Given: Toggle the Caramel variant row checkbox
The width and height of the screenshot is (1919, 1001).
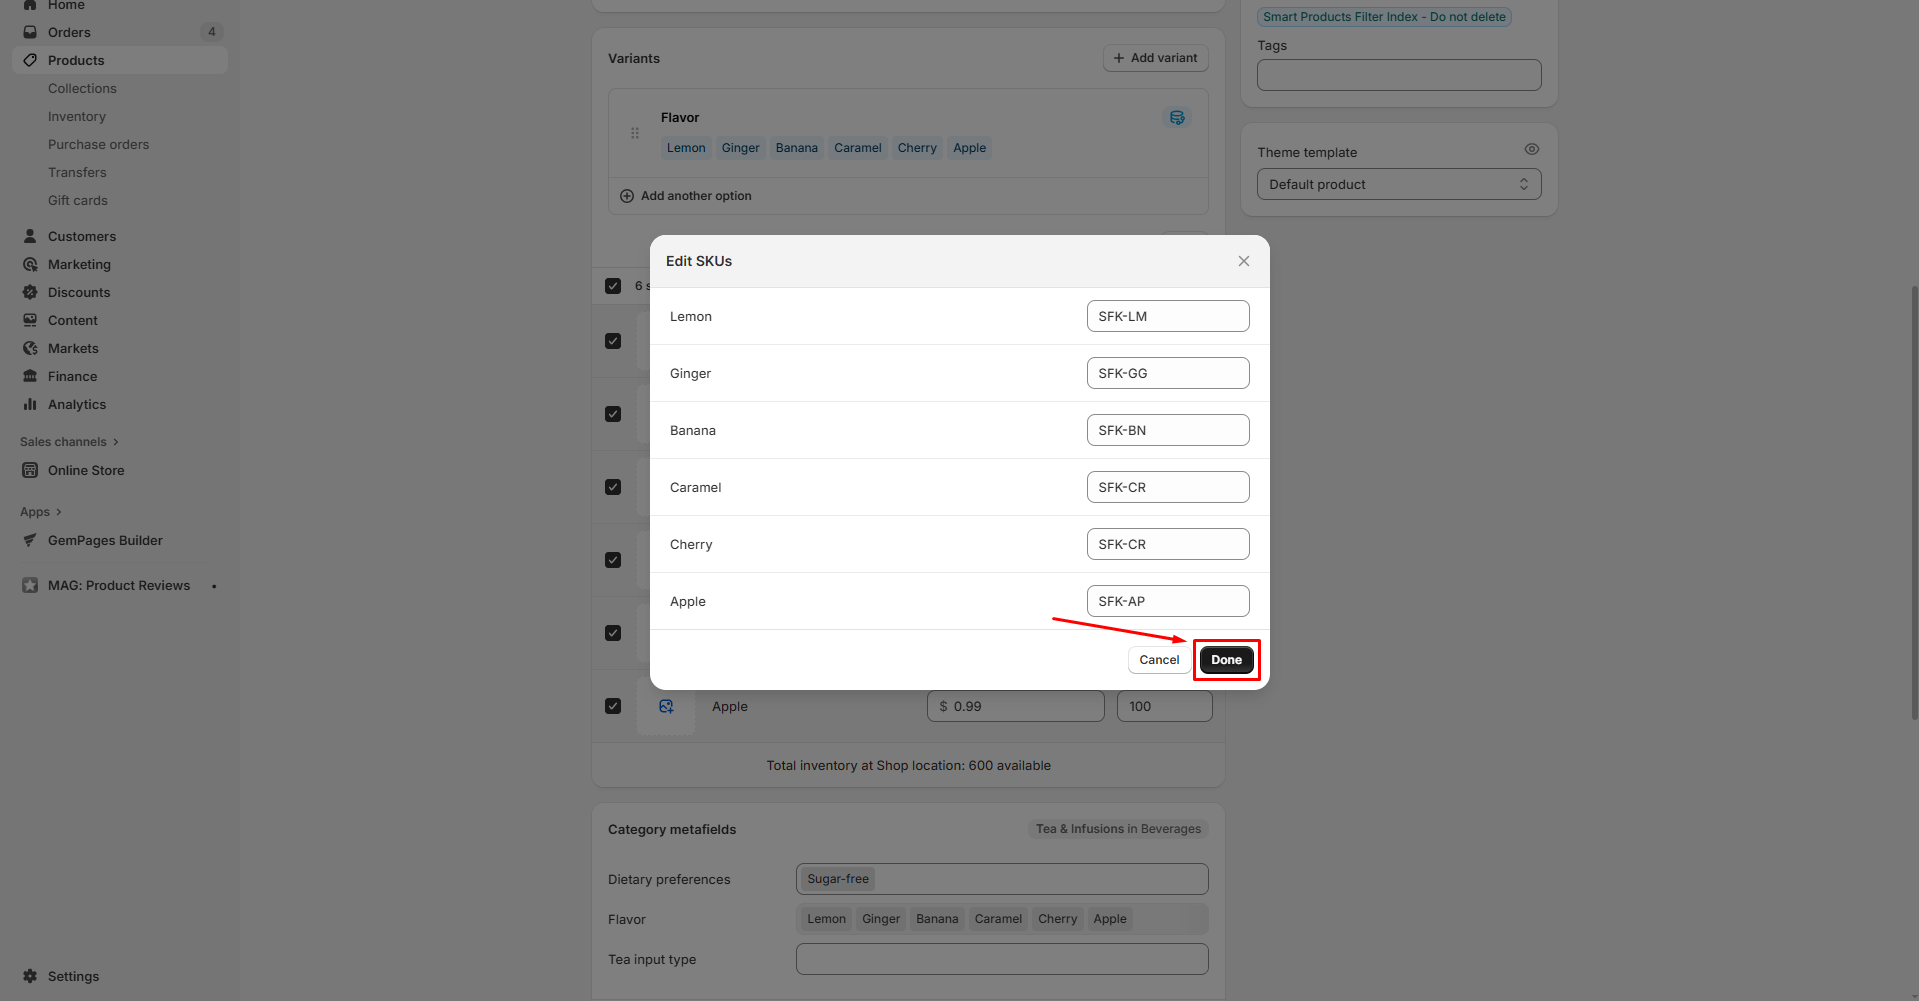Looking at the screenshot, I should (613, 560).
